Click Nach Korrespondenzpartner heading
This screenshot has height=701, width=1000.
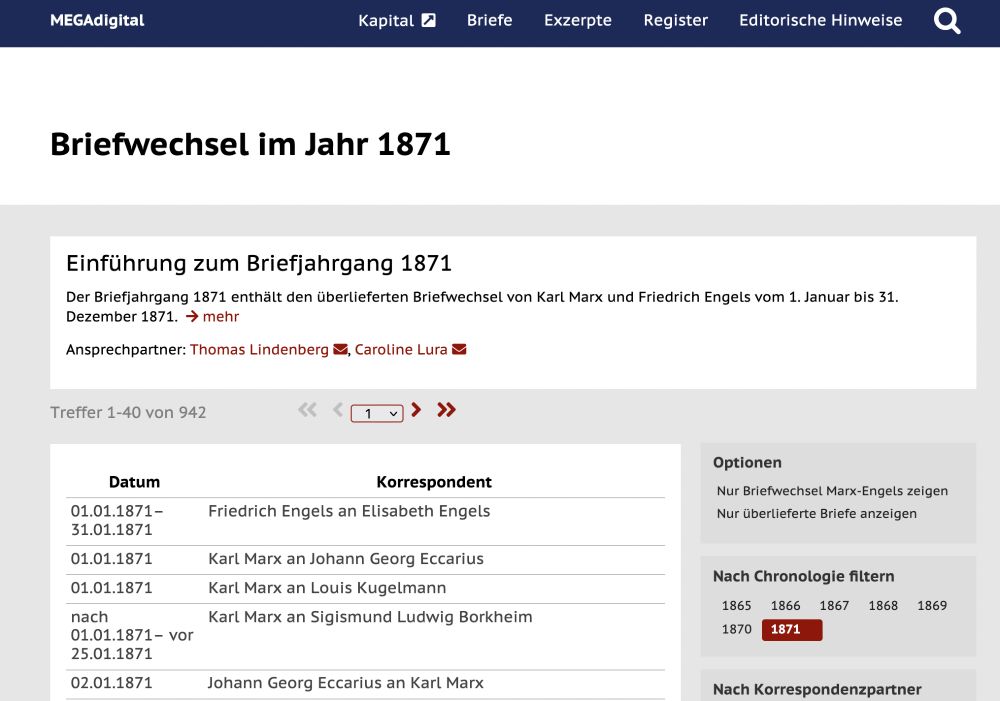(817, 690)
